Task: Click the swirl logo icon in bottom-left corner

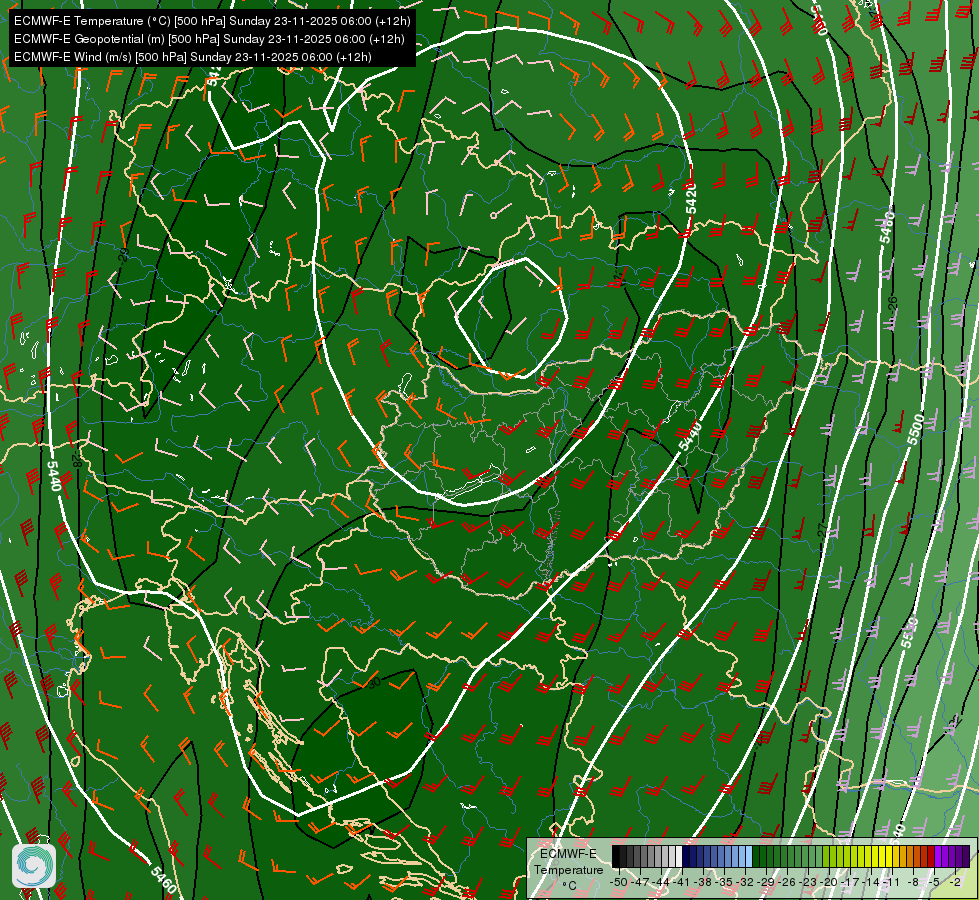Action: [34, 866]
